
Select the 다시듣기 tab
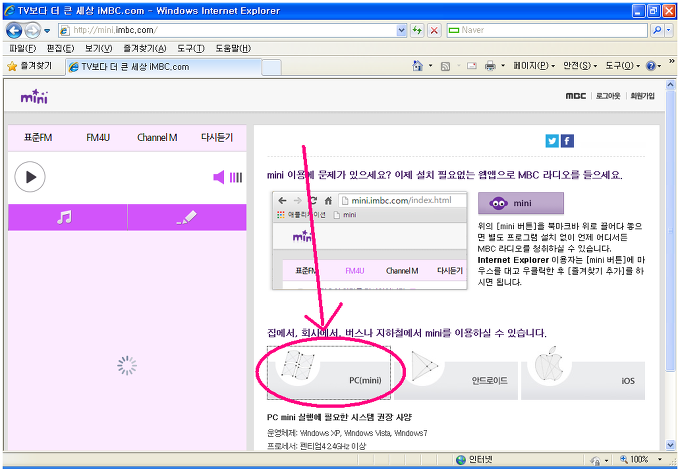click(x=216, y=138)
